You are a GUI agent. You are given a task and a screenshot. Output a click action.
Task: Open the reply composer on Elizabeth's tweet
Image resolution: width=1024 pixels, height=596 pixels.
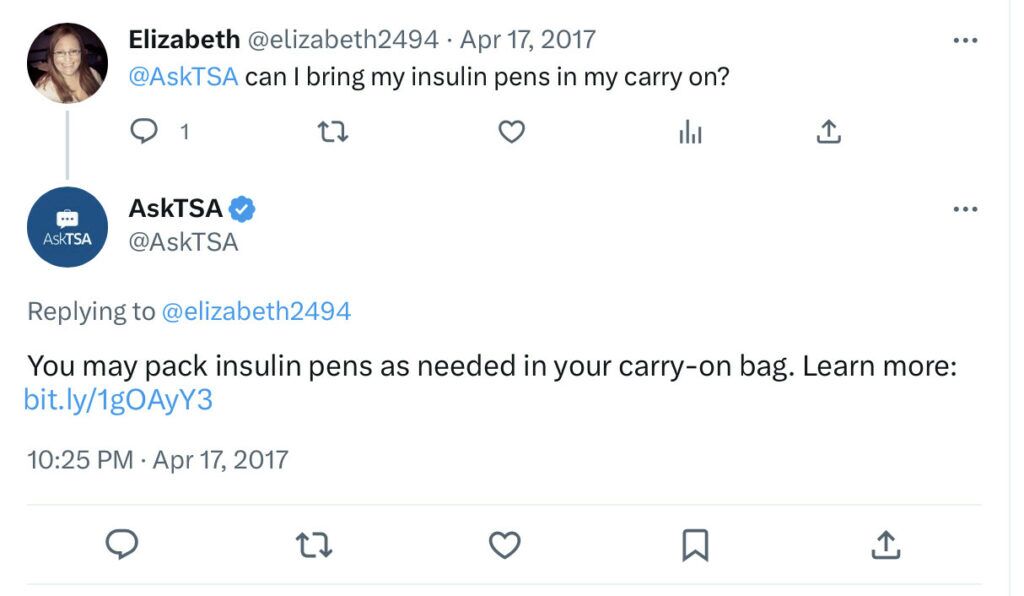pos(144,130)
